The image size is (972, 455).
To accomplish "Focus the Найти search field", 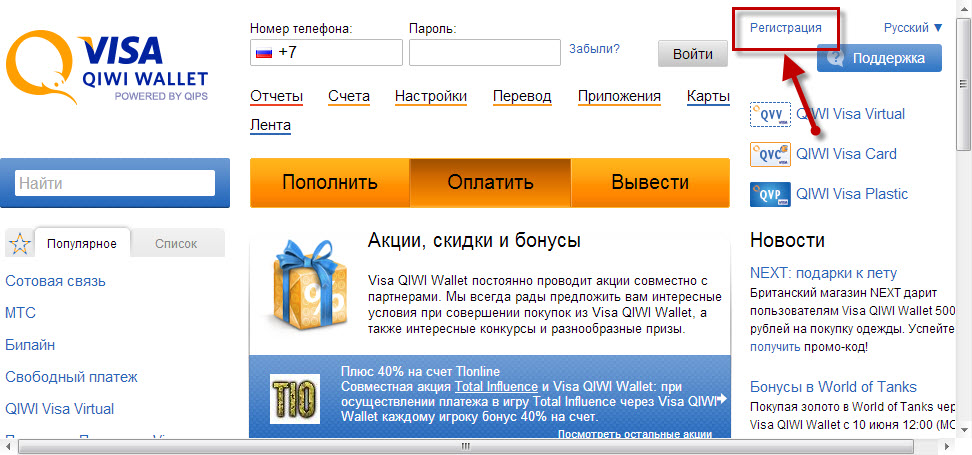I will [x=115, y=183].
